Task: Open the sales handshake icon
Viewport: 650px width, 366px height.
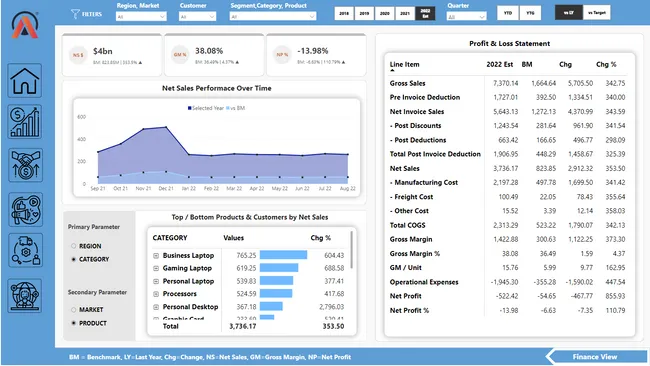Action: 25,165
